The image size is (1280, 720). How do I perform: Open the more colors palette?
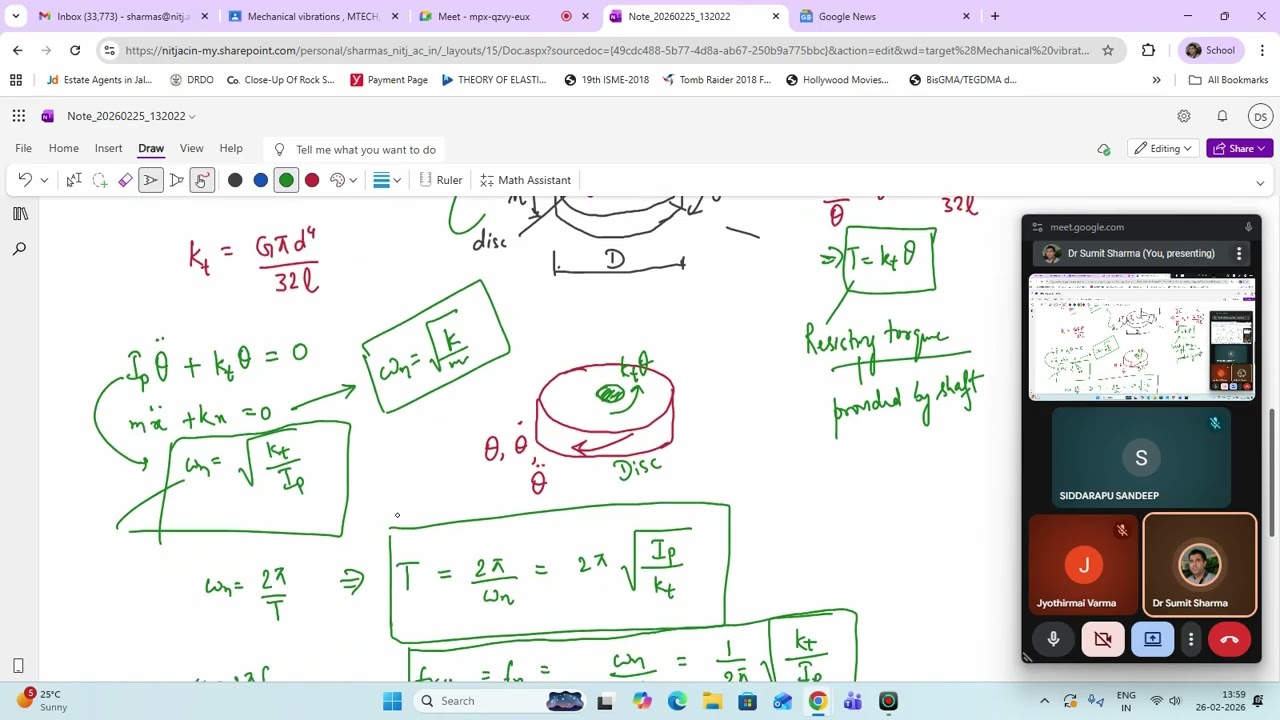[343, 180]
